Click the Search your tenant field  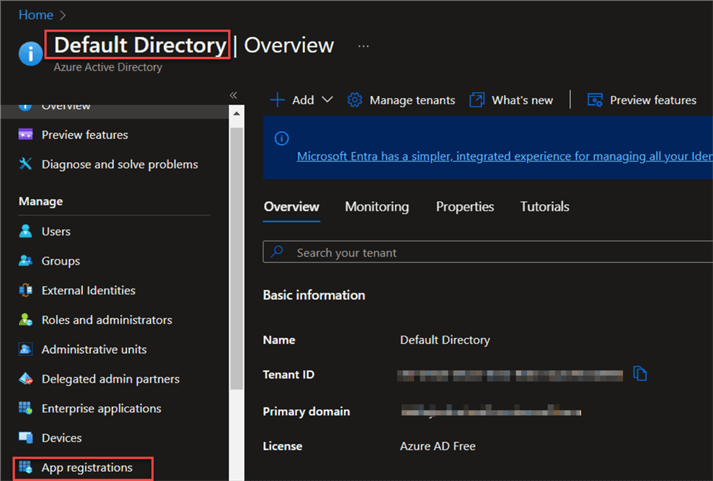click(480, 253)
